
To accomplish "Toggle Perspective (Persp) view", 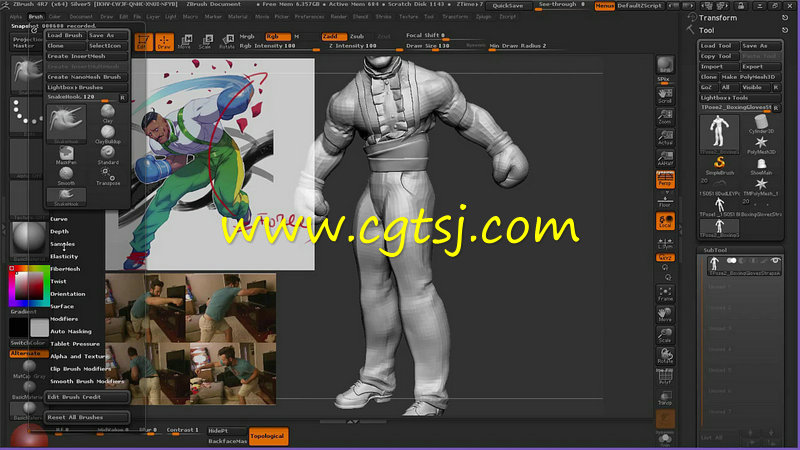I will 665,180.
